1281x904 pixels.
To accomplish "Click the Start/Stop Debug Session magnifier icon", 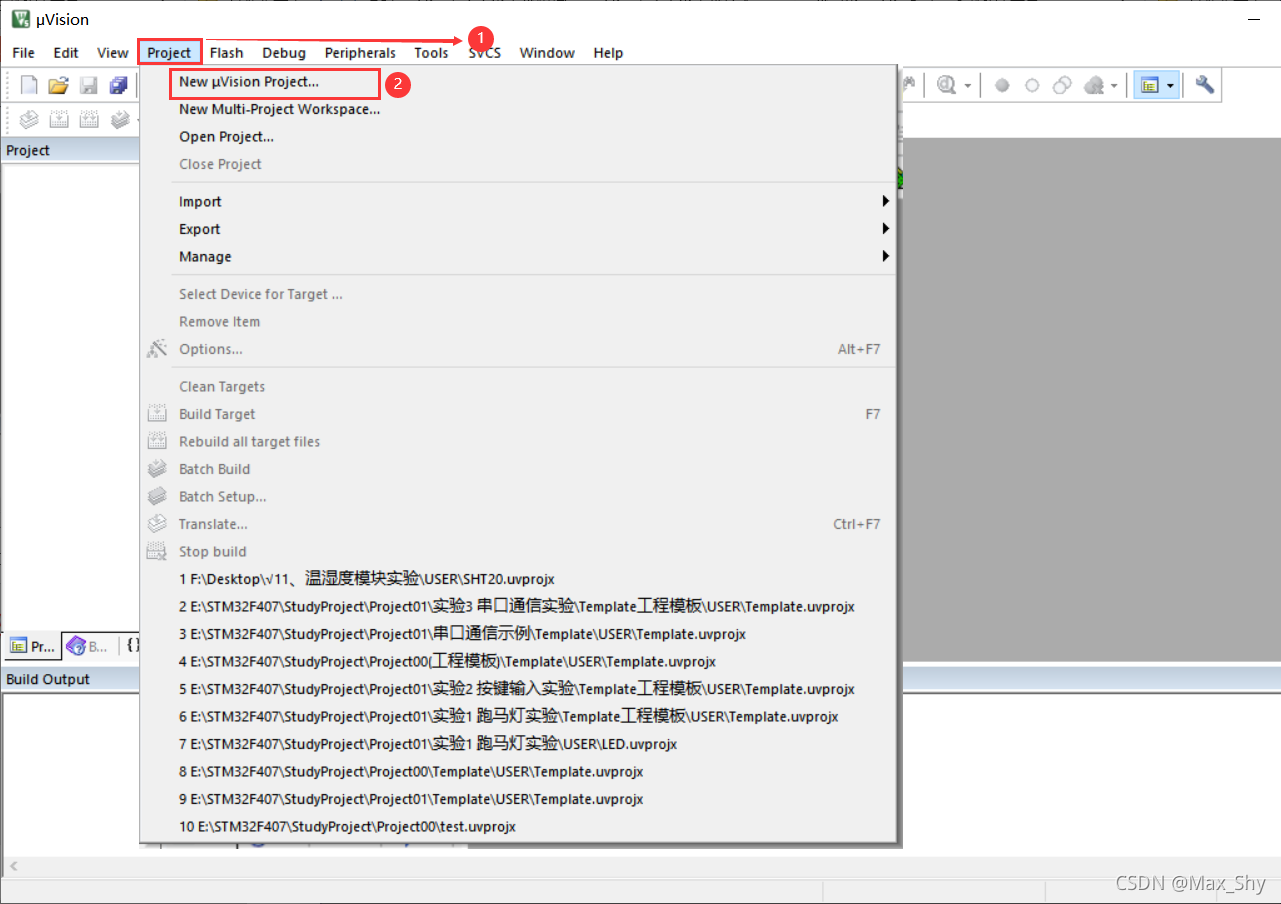I will click(x=946, y=86).
